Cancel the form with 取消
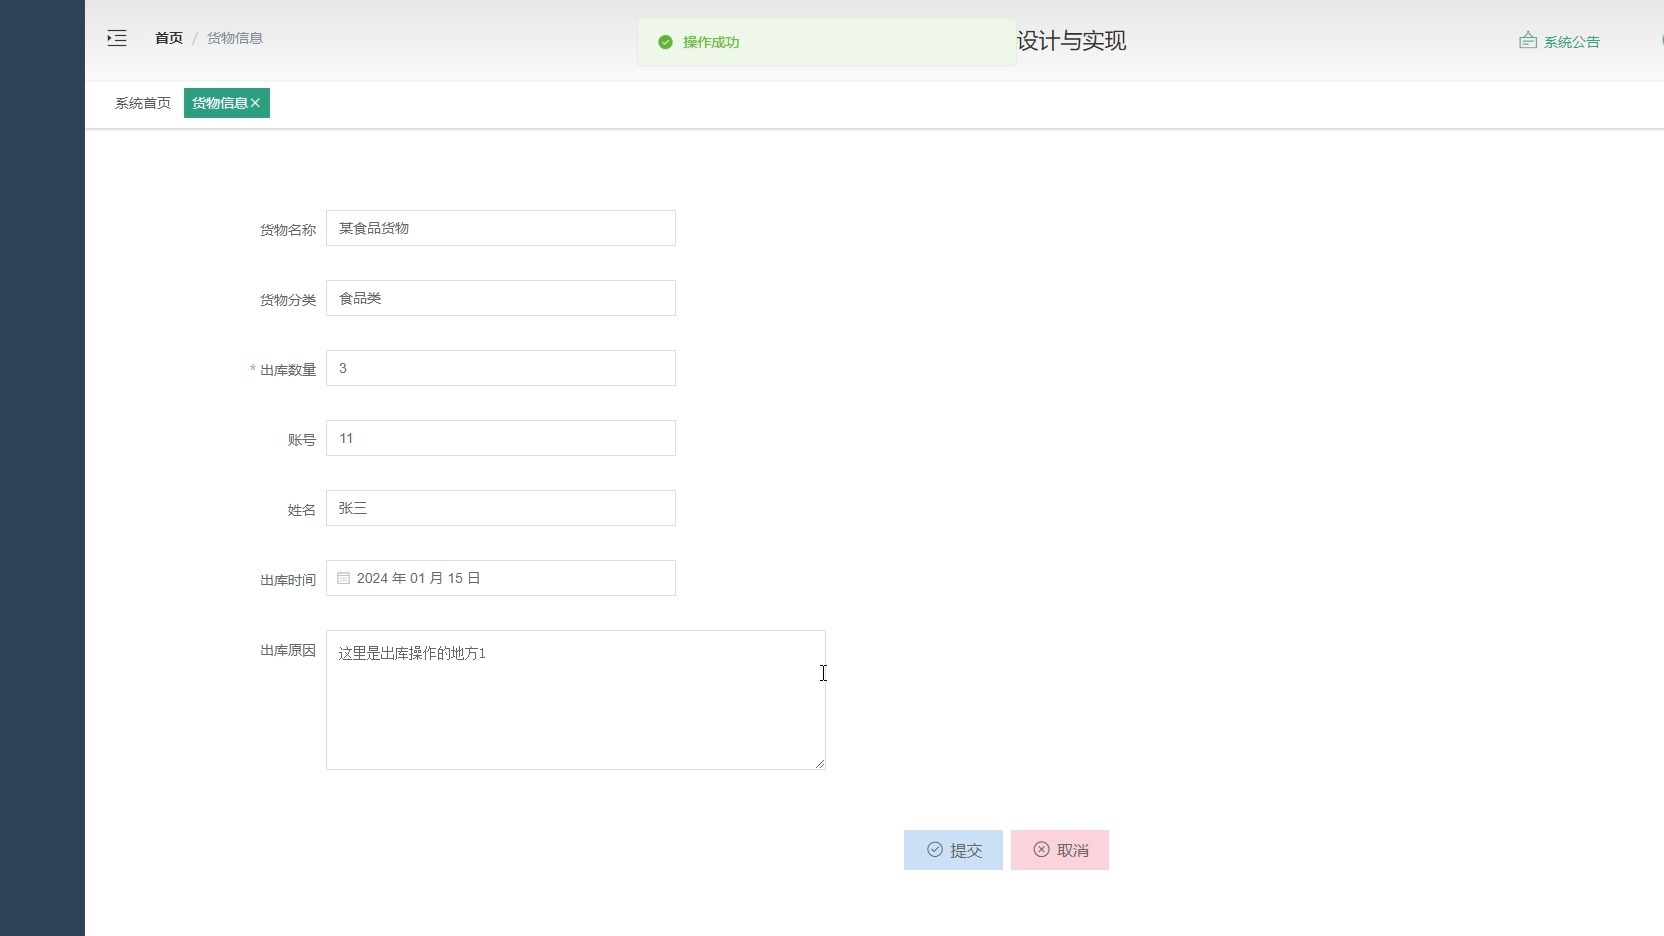The width and height of the screenshot is (1664, 936). (1060, 850)
